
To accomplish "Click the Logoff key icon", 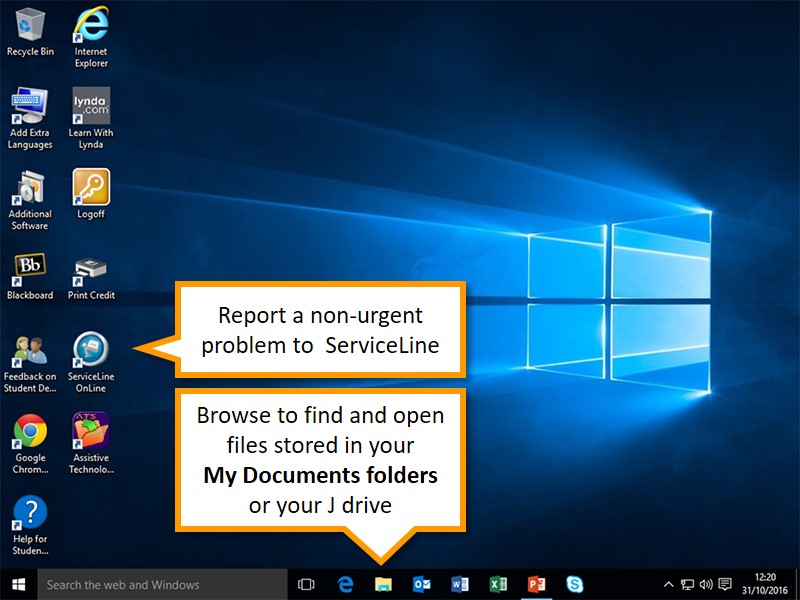I will pyautogui.click(x=91, y=187).
